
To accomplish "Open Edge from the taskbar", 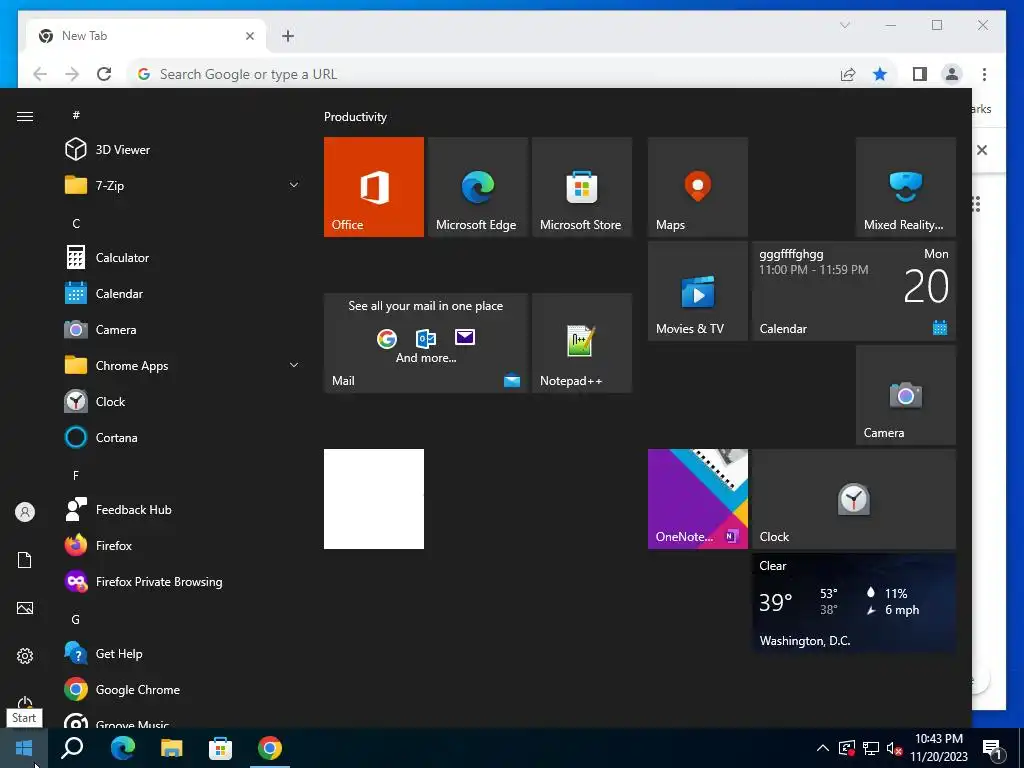I will [122, 748].
